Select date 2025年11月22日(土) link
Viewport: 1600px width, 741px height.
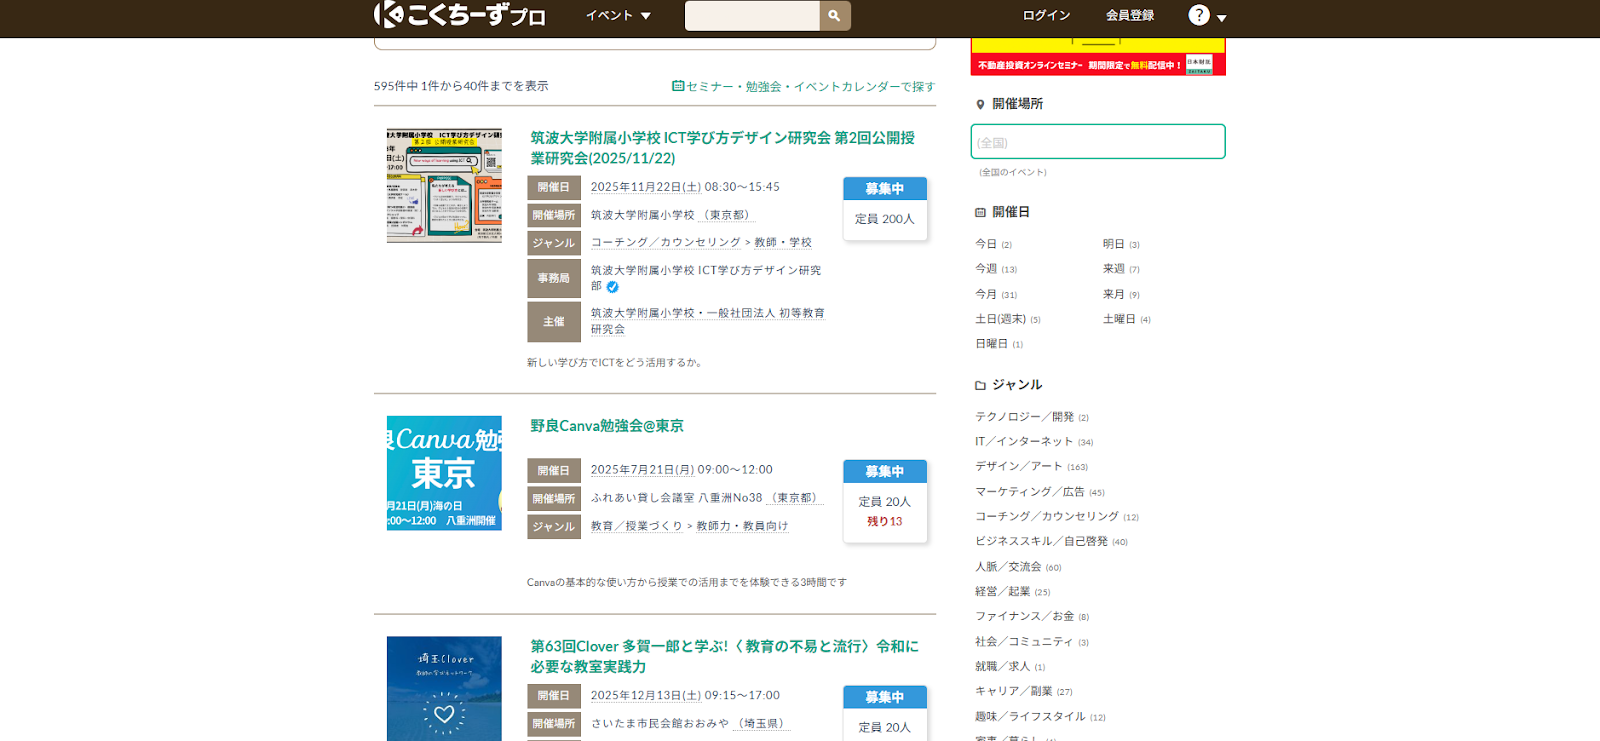click(646, 187)
